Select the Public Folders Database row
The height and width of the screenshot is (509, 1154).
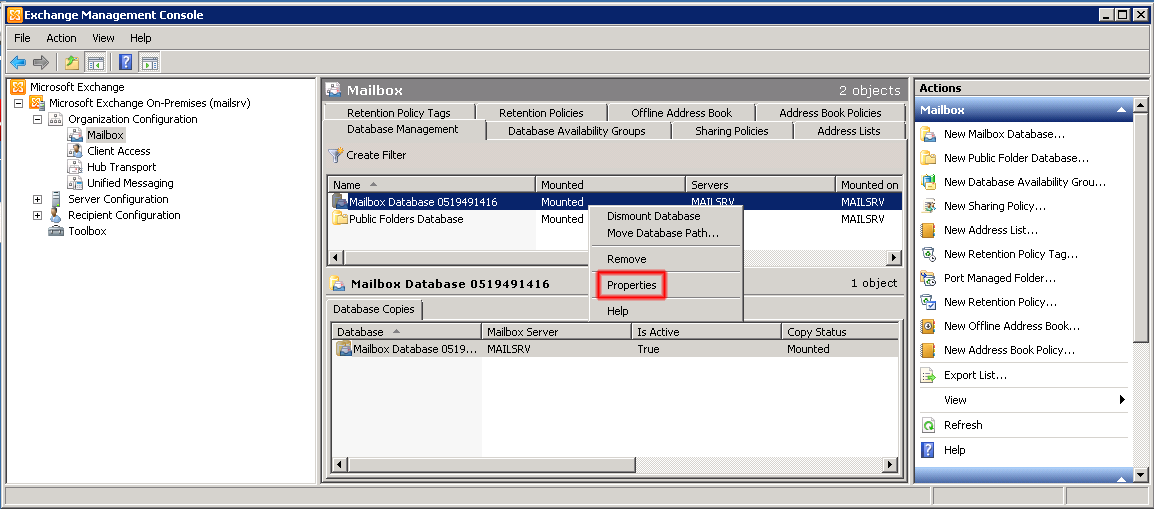[615, 219]
